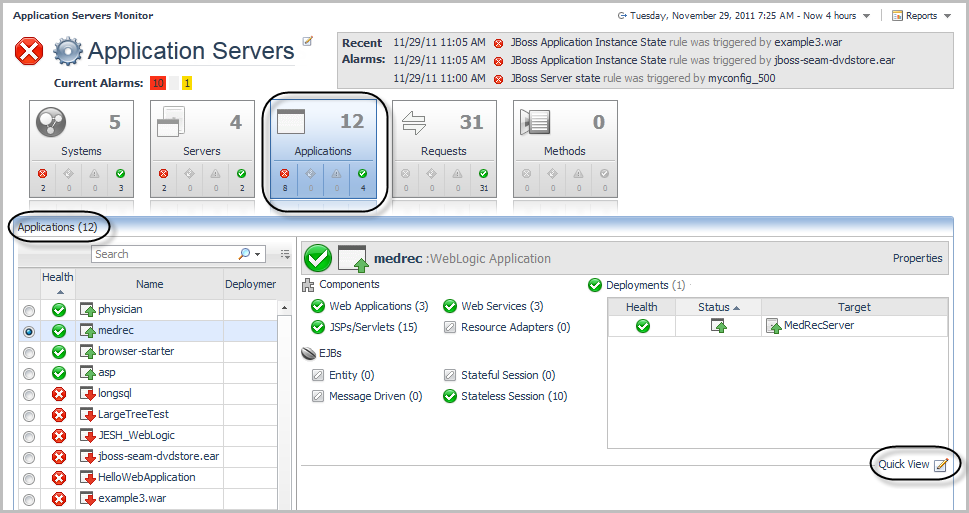Click the stopped application icon beside LargeTreeTest
969x513 pixels.
click(88, 414)
